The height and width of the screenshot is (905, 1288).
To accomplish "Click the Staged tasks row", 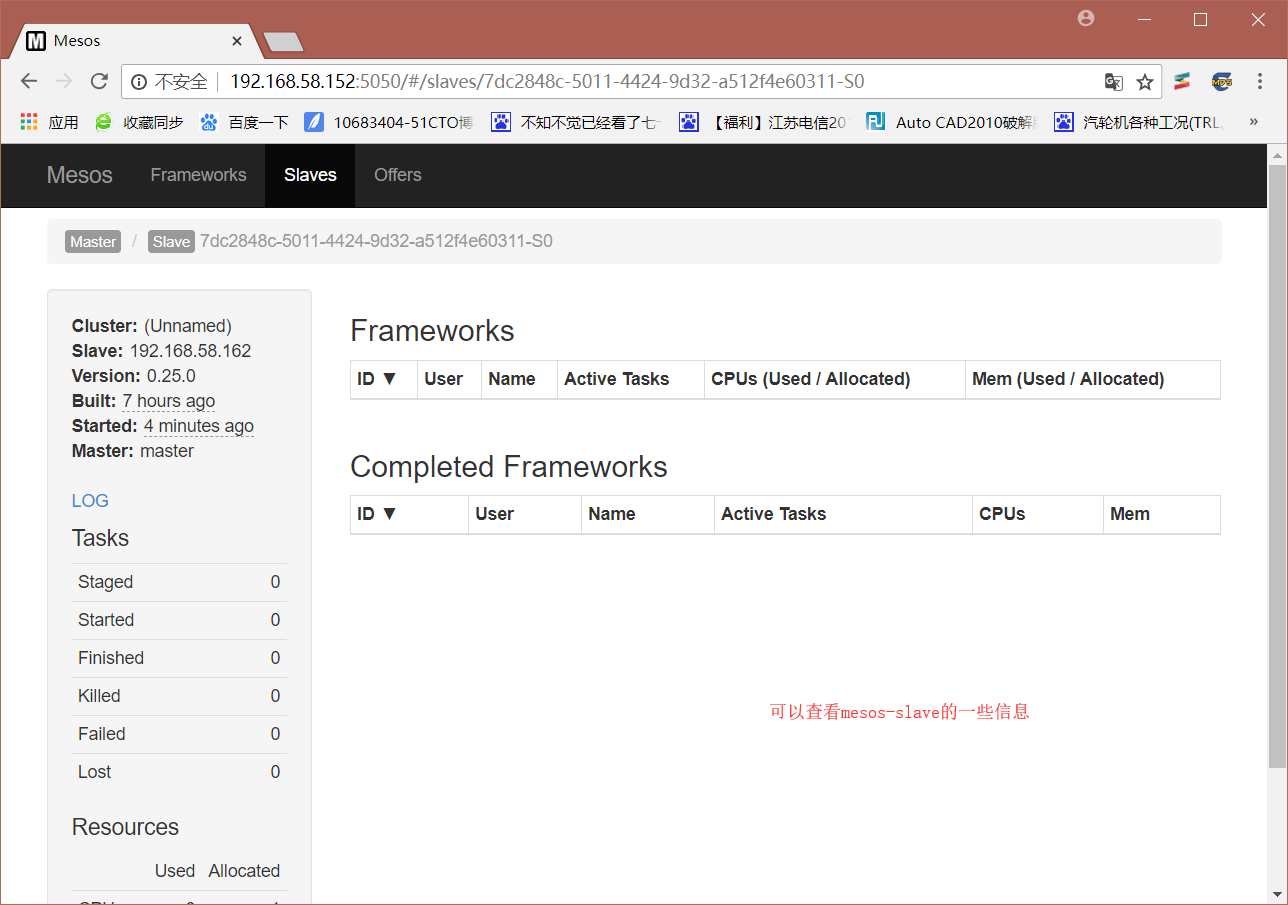I will click(179, 582).
